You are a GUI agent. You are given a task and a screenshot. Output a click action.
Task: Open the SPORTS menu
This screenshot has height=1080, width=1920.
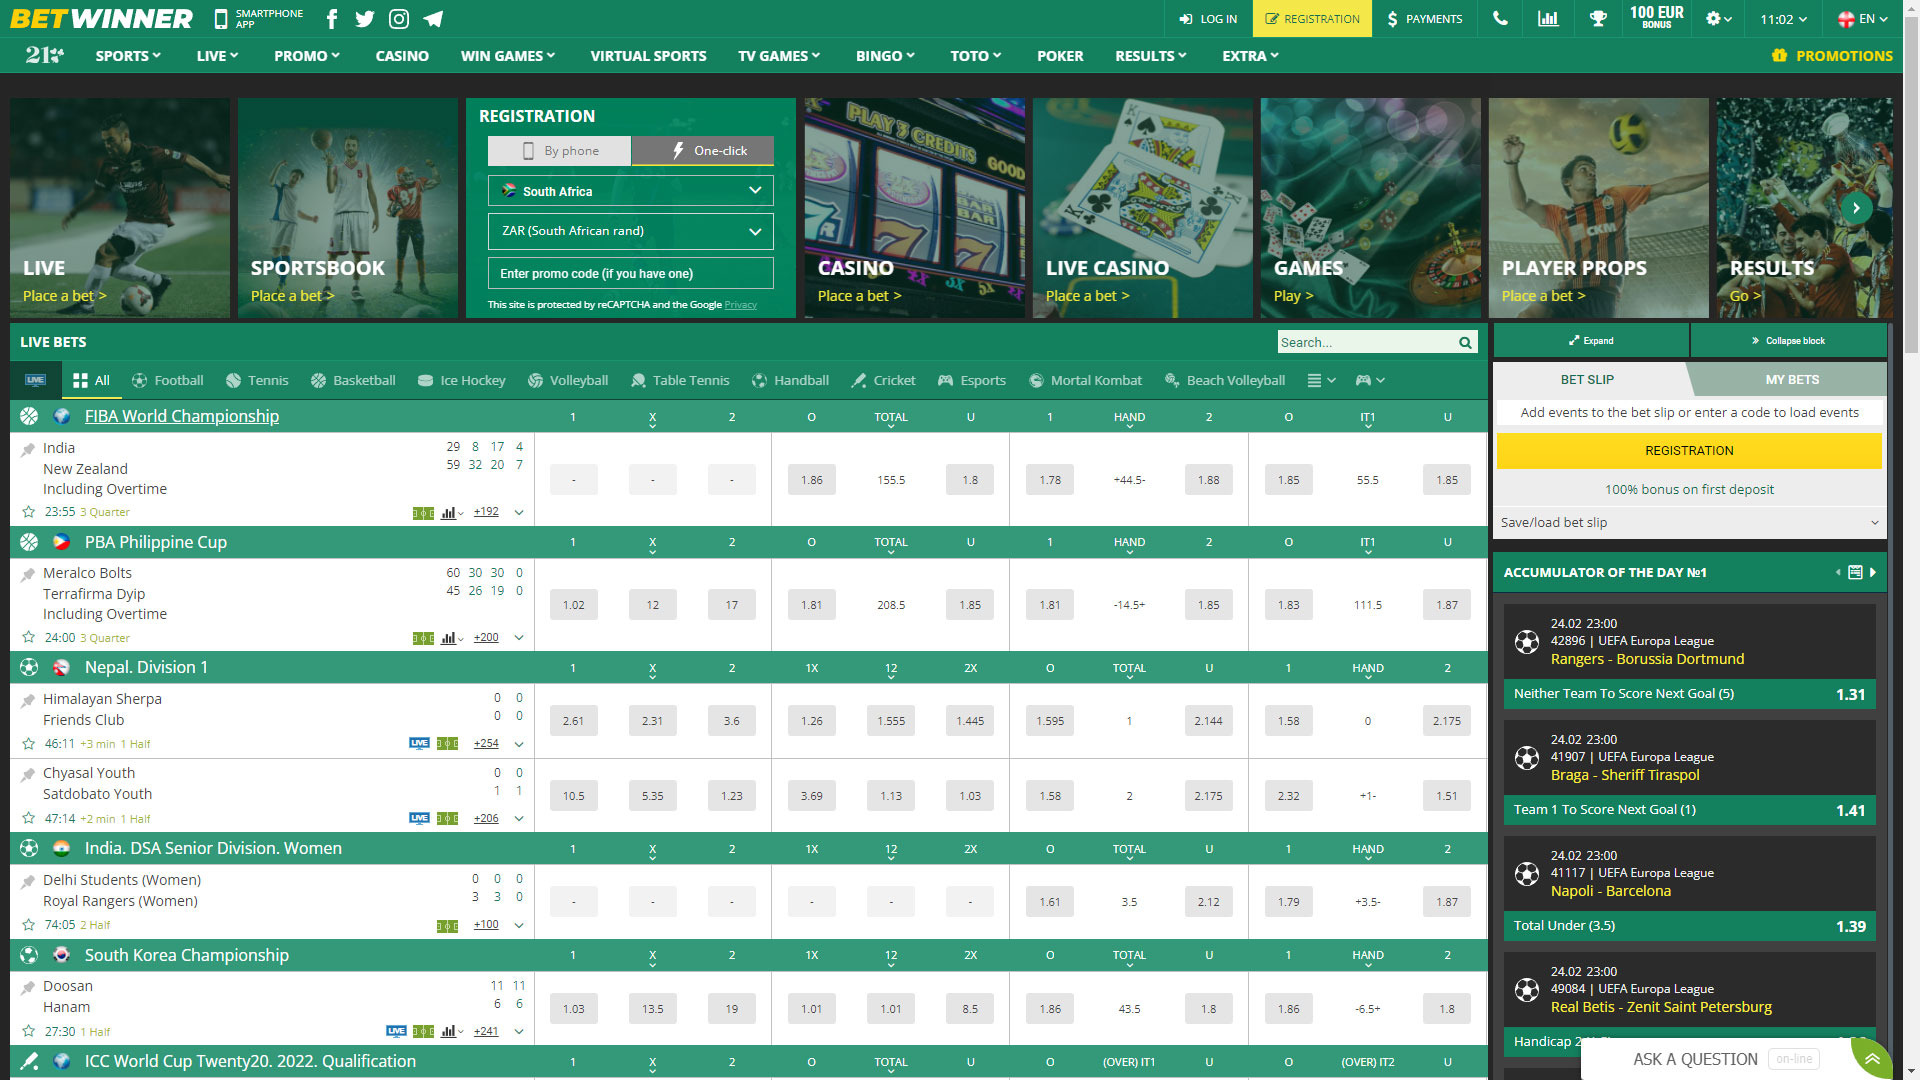[x=127, y=56]
